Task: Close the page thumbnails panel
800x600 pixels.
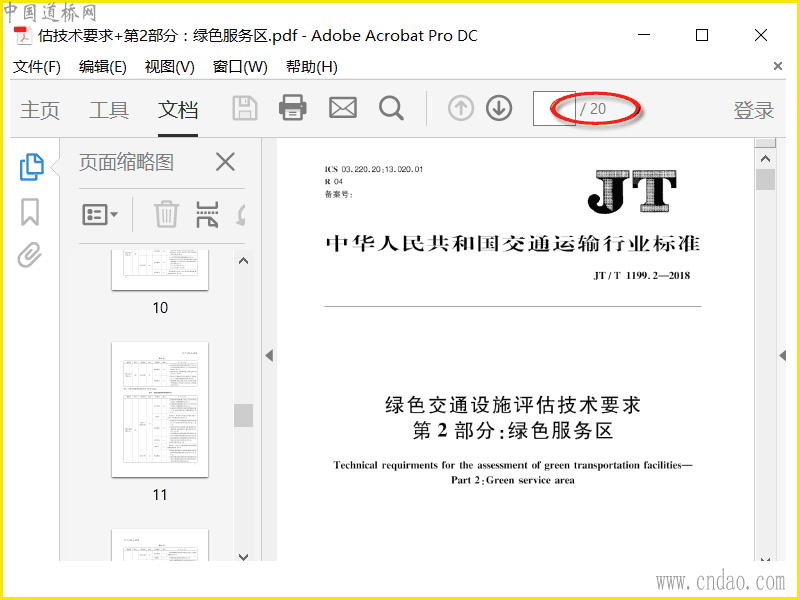Action: [x=225, y=162]
